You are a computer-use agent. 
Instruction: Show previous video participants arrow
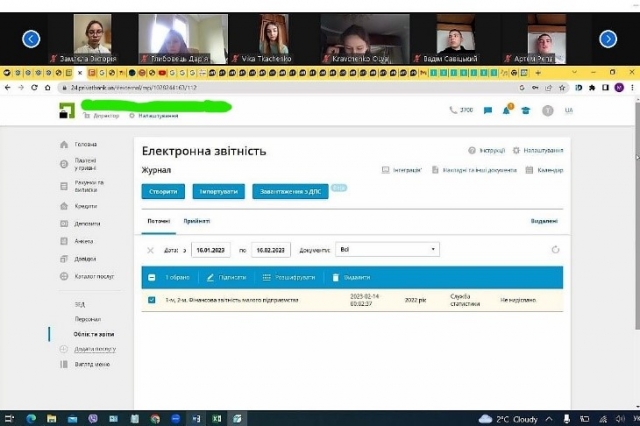point(31,39)
